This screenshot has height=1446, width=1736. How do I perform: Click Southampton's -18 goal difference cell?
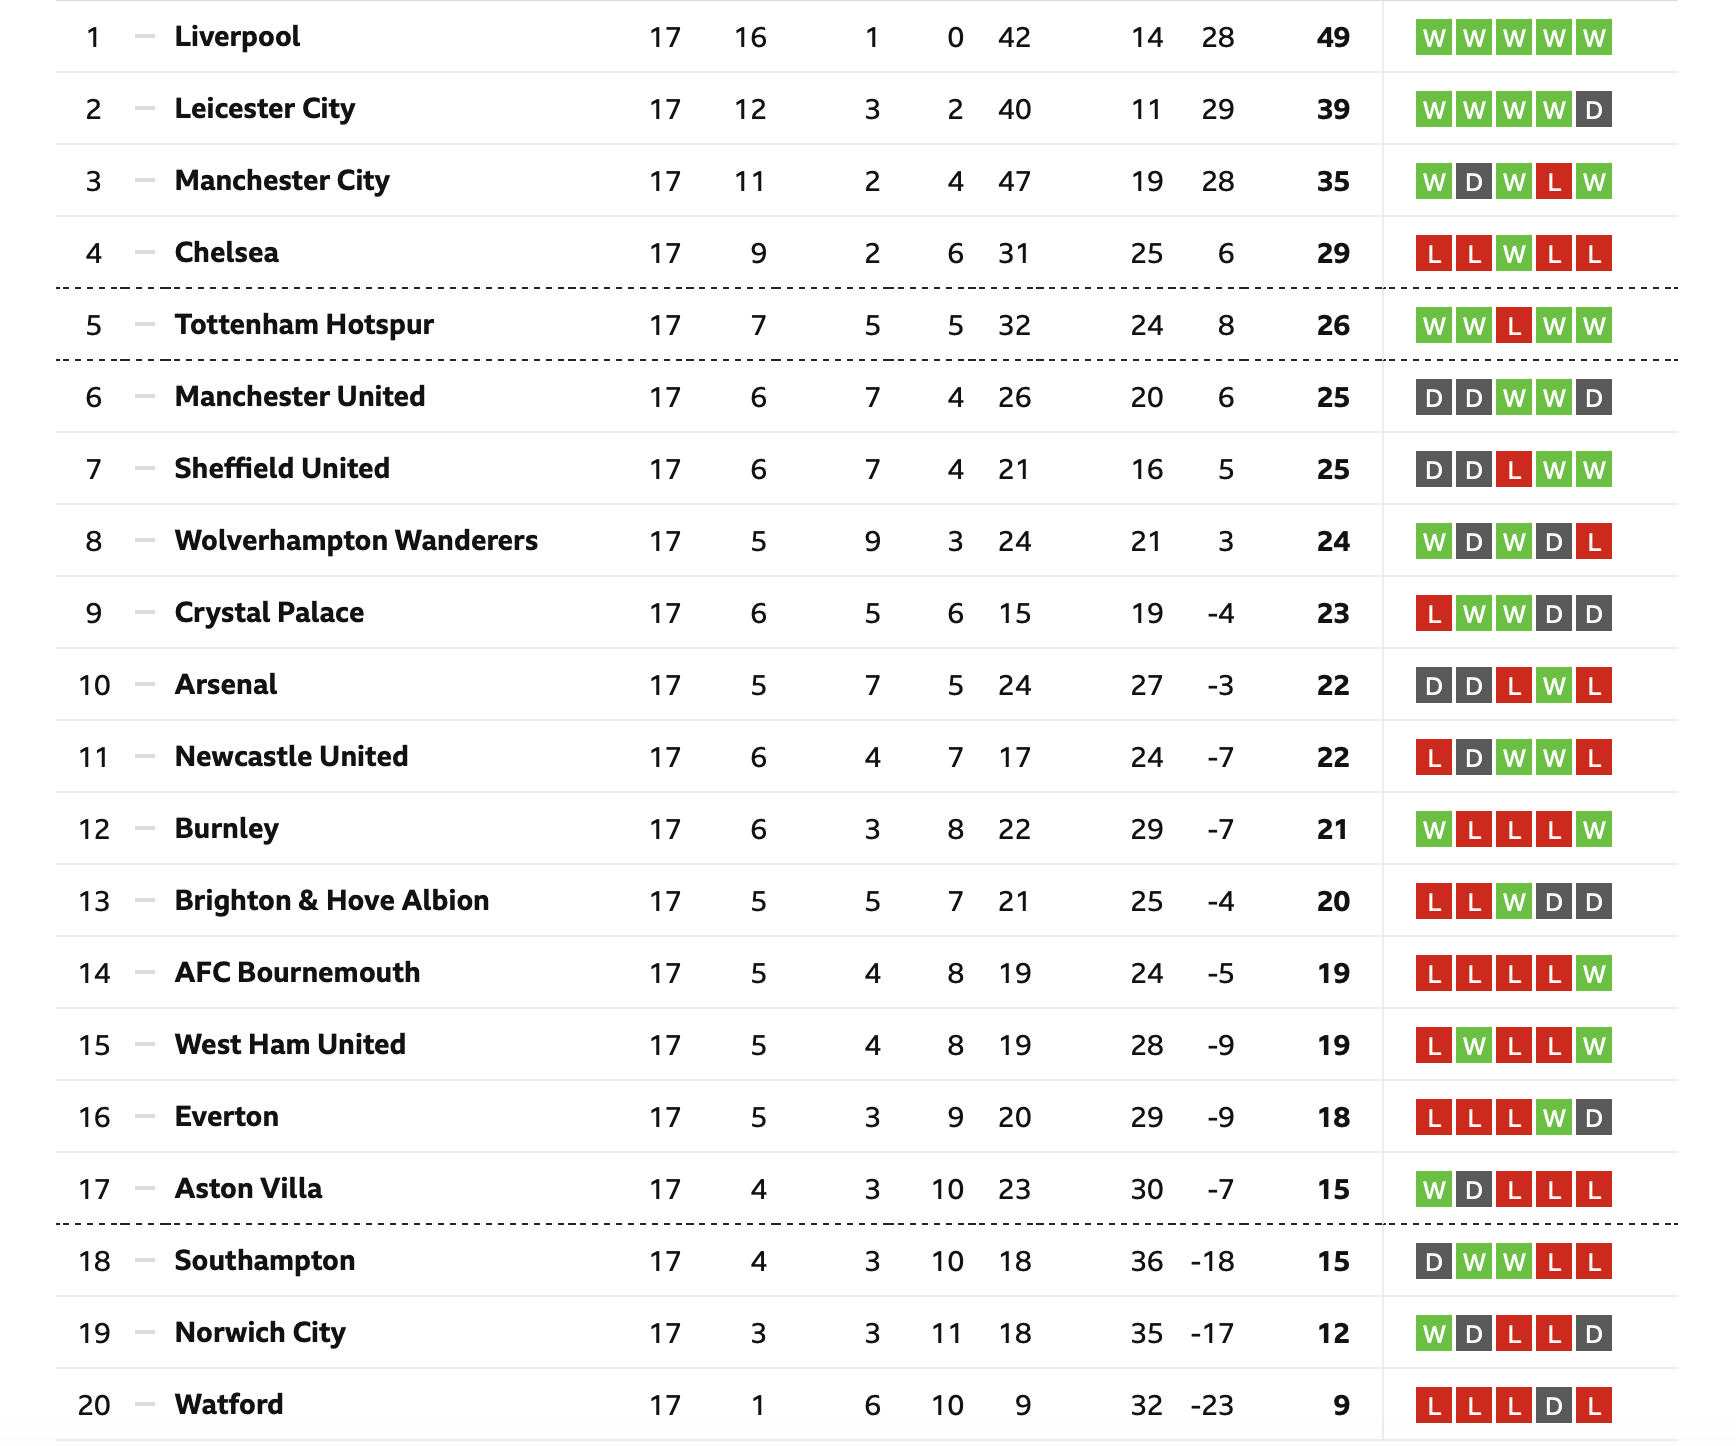tap(1212, 1262)
